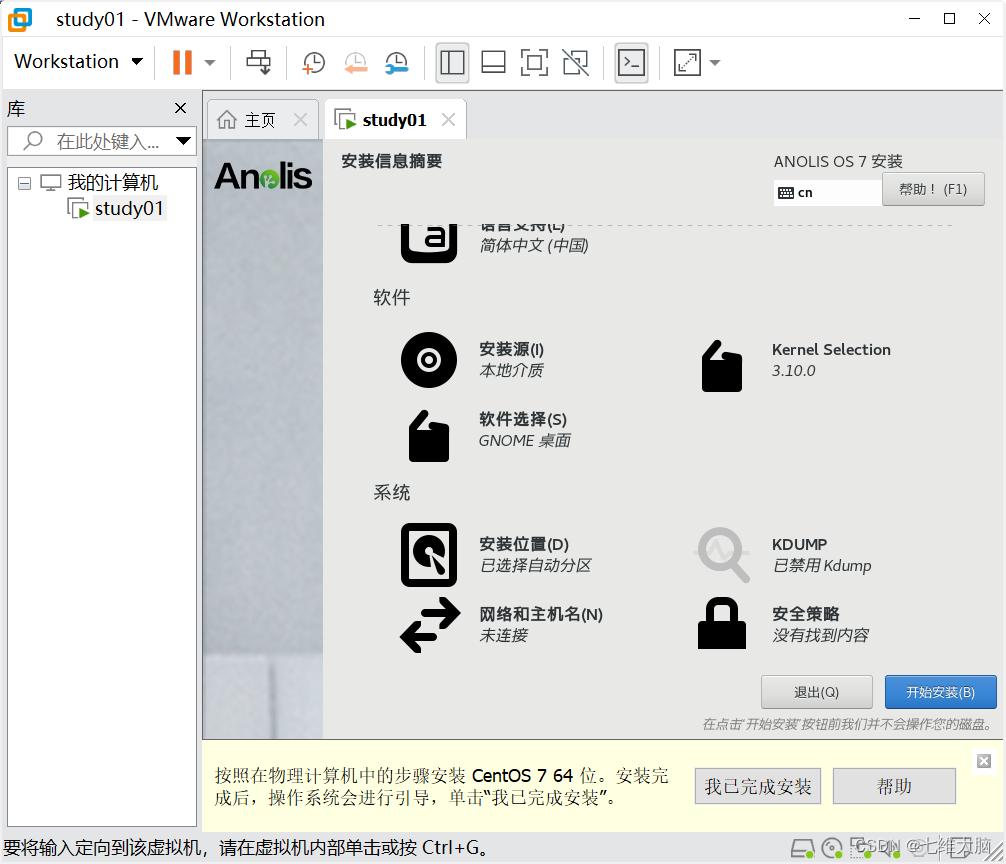
Task: Expand the stretch display dropdown arrow
Action: pos(715,63)
